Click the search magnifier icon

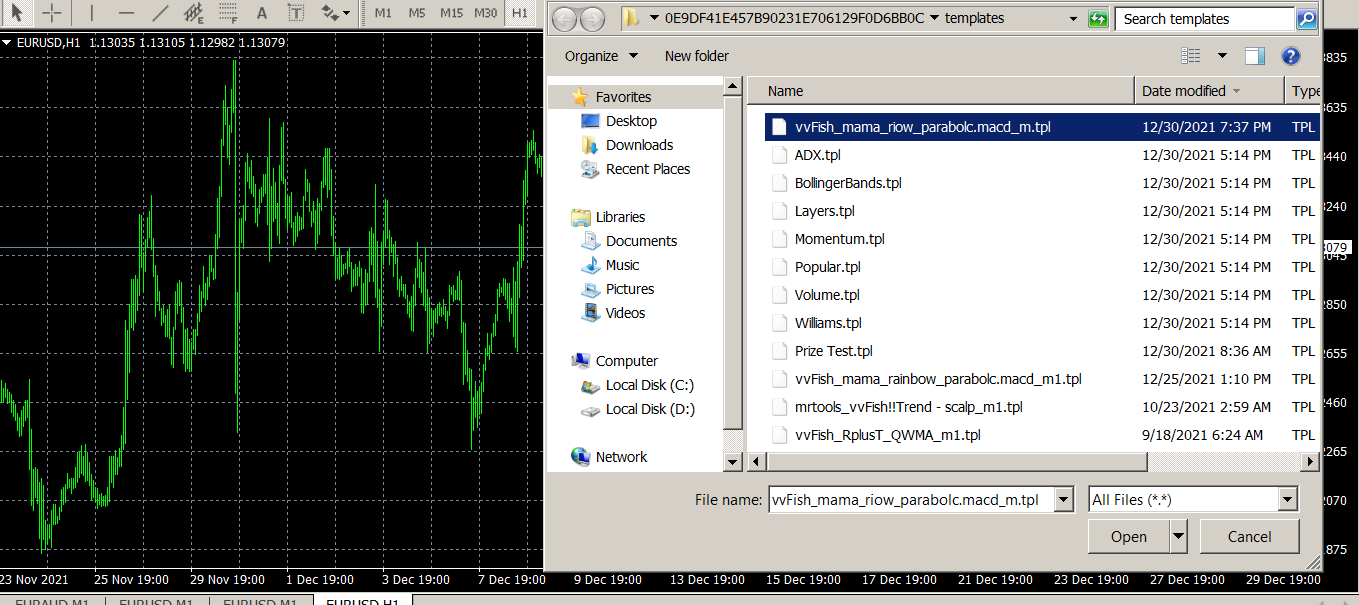(x=1306, y=19)
